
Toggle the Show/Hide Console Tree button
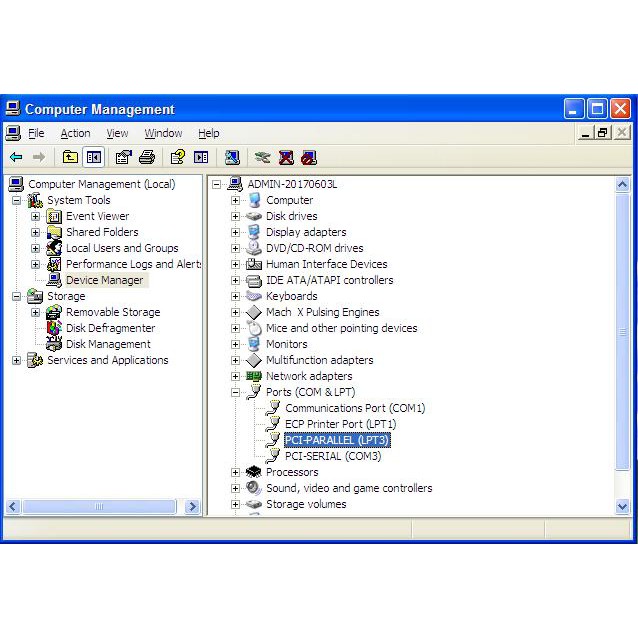93,157
